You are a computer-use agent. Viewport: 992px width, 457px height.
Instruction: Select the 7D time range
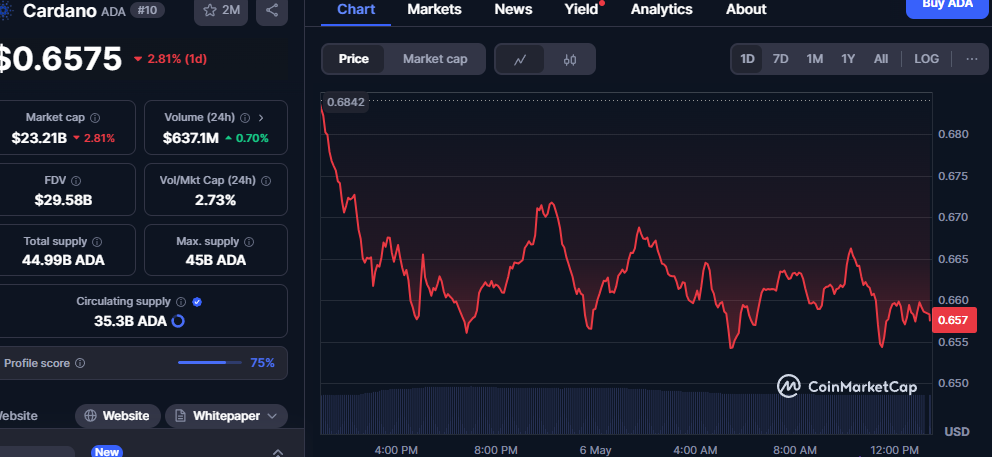781,59
